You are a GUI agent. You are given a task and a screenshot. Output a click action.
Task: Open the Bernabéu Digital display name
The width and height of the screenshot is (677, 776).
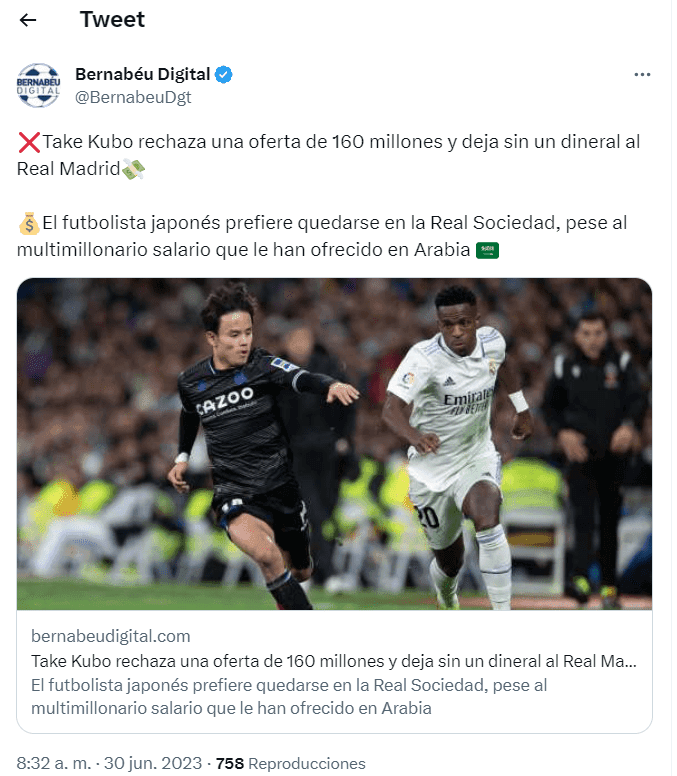click(143, 74)
